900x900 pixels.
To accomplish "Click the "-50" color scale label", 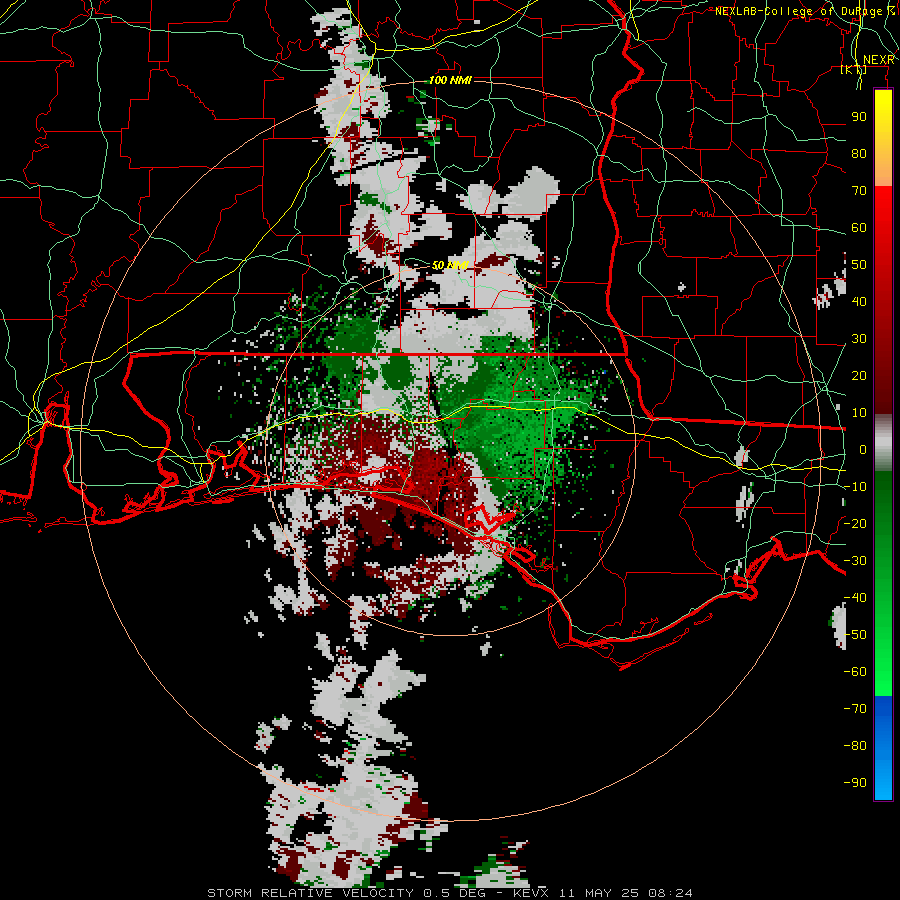I will click(x=855, y=635).
